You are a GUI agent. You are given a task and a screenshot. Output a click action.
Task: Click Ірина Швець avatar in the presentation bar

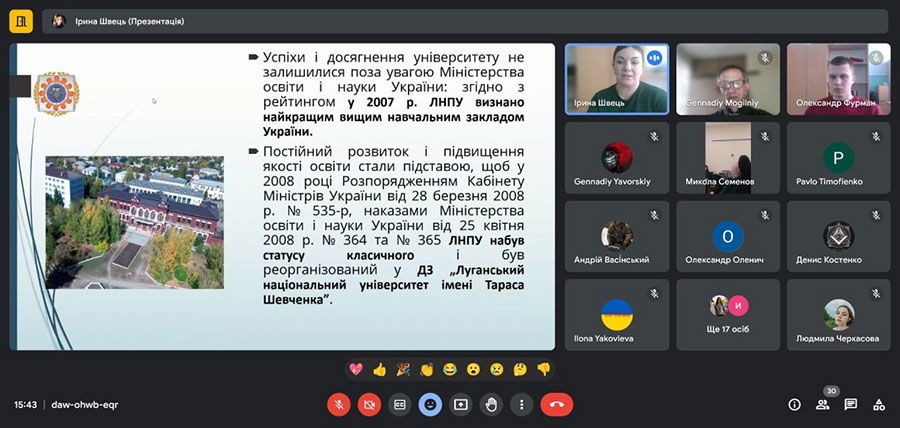59,21
